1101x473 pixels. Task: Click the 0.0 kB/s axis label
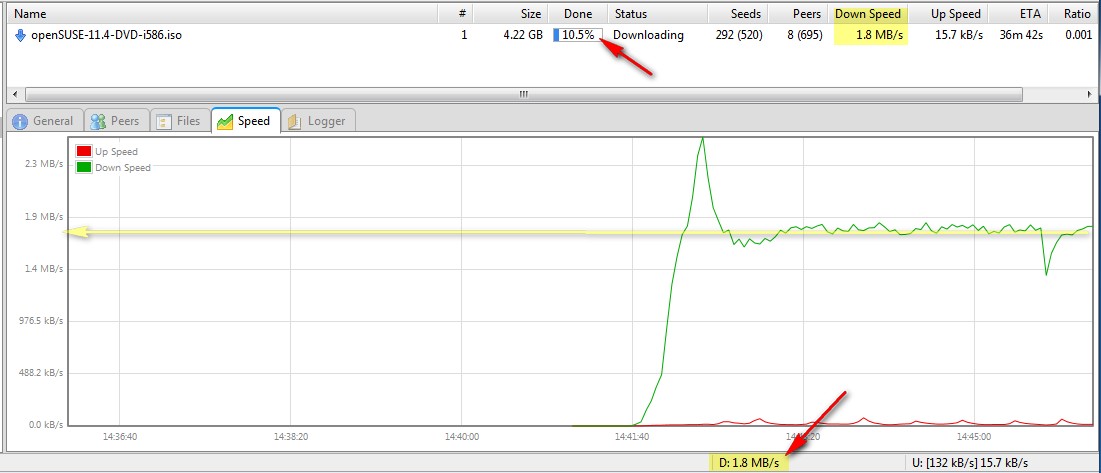tap(44, 425)
